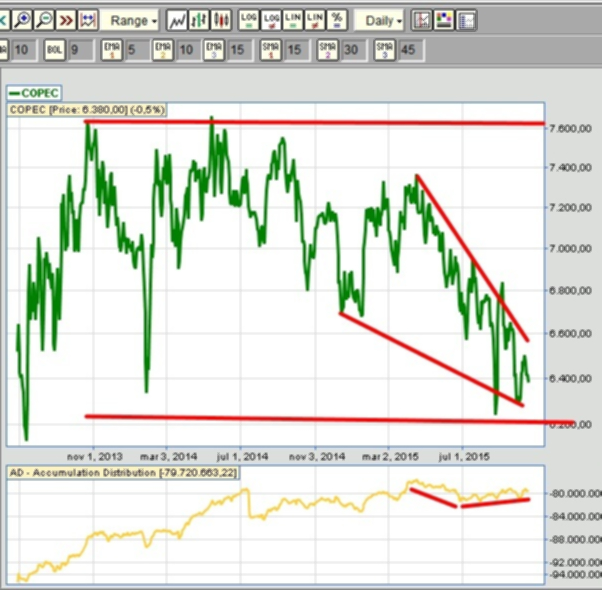Toggle the EMA 1 indicator button

pos(112,50)
